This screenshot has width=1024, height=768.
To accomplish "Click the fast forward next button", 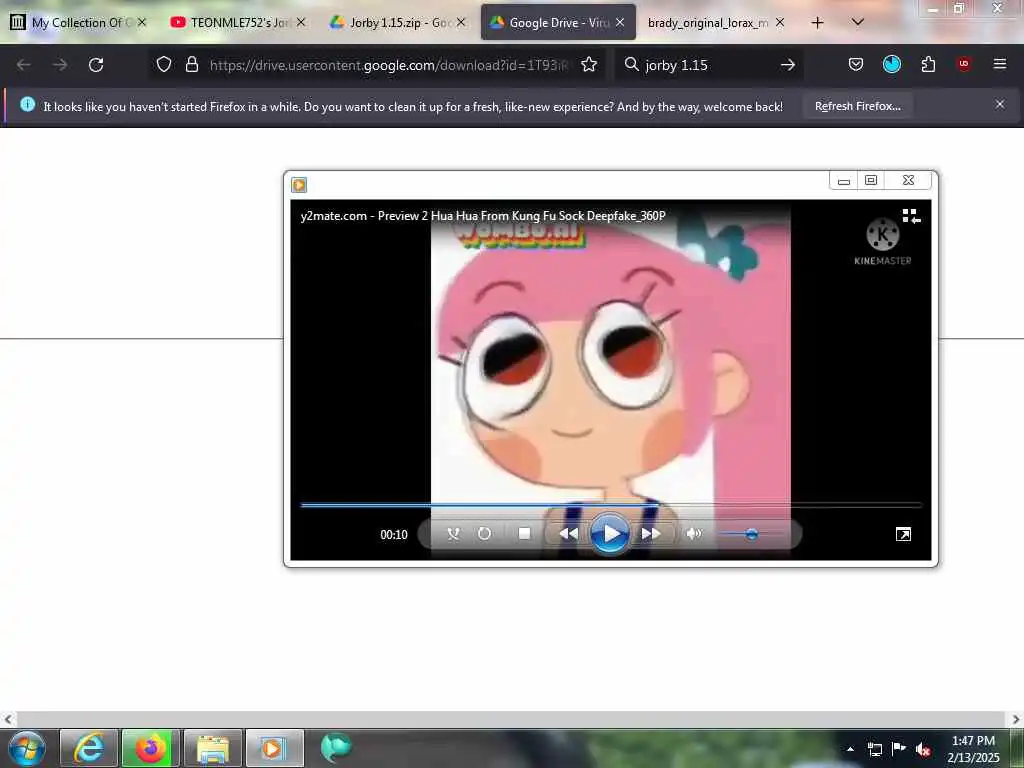I will pyautogui.click(x=650, y=534).
